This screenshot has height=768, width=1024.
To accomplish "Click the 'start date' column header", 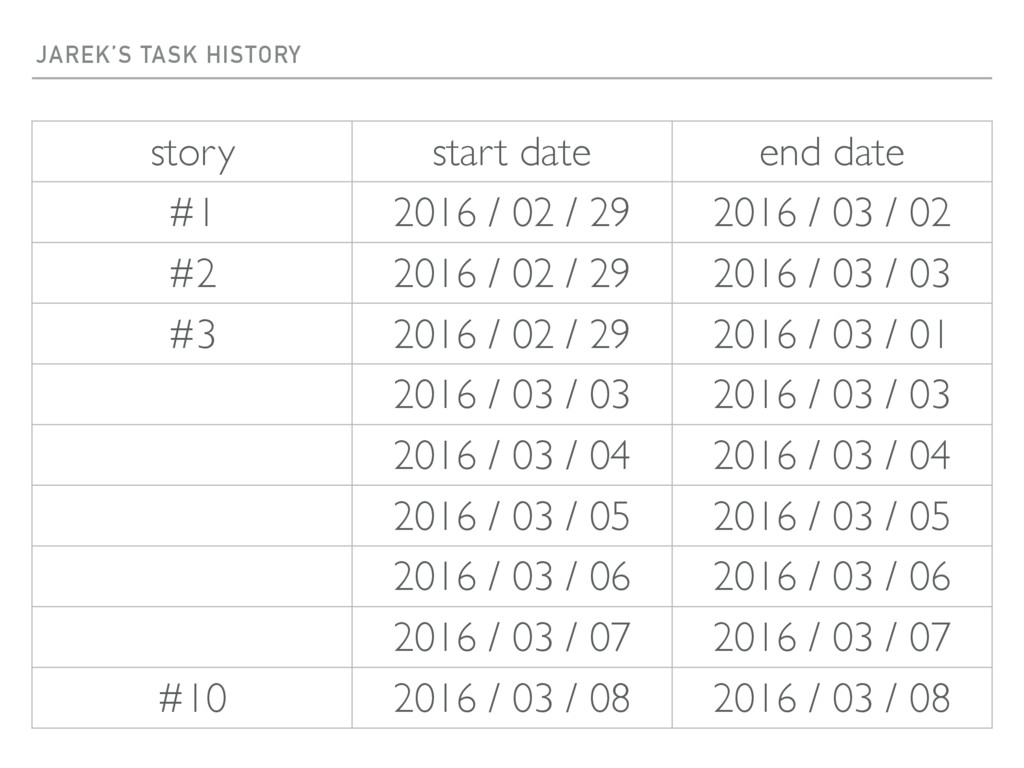I will click(x=512, y=152).
